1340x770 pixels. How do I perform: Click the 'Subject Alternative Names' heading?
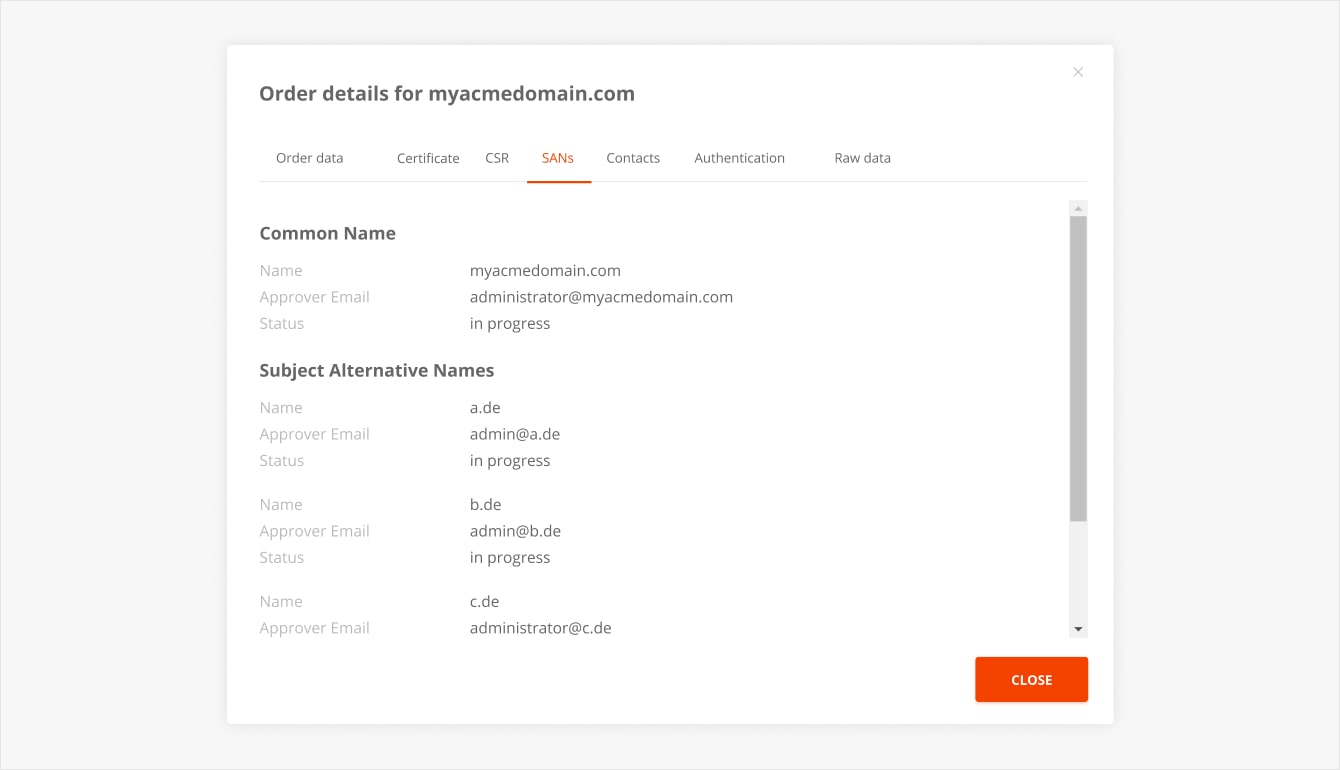pos(376,370)
